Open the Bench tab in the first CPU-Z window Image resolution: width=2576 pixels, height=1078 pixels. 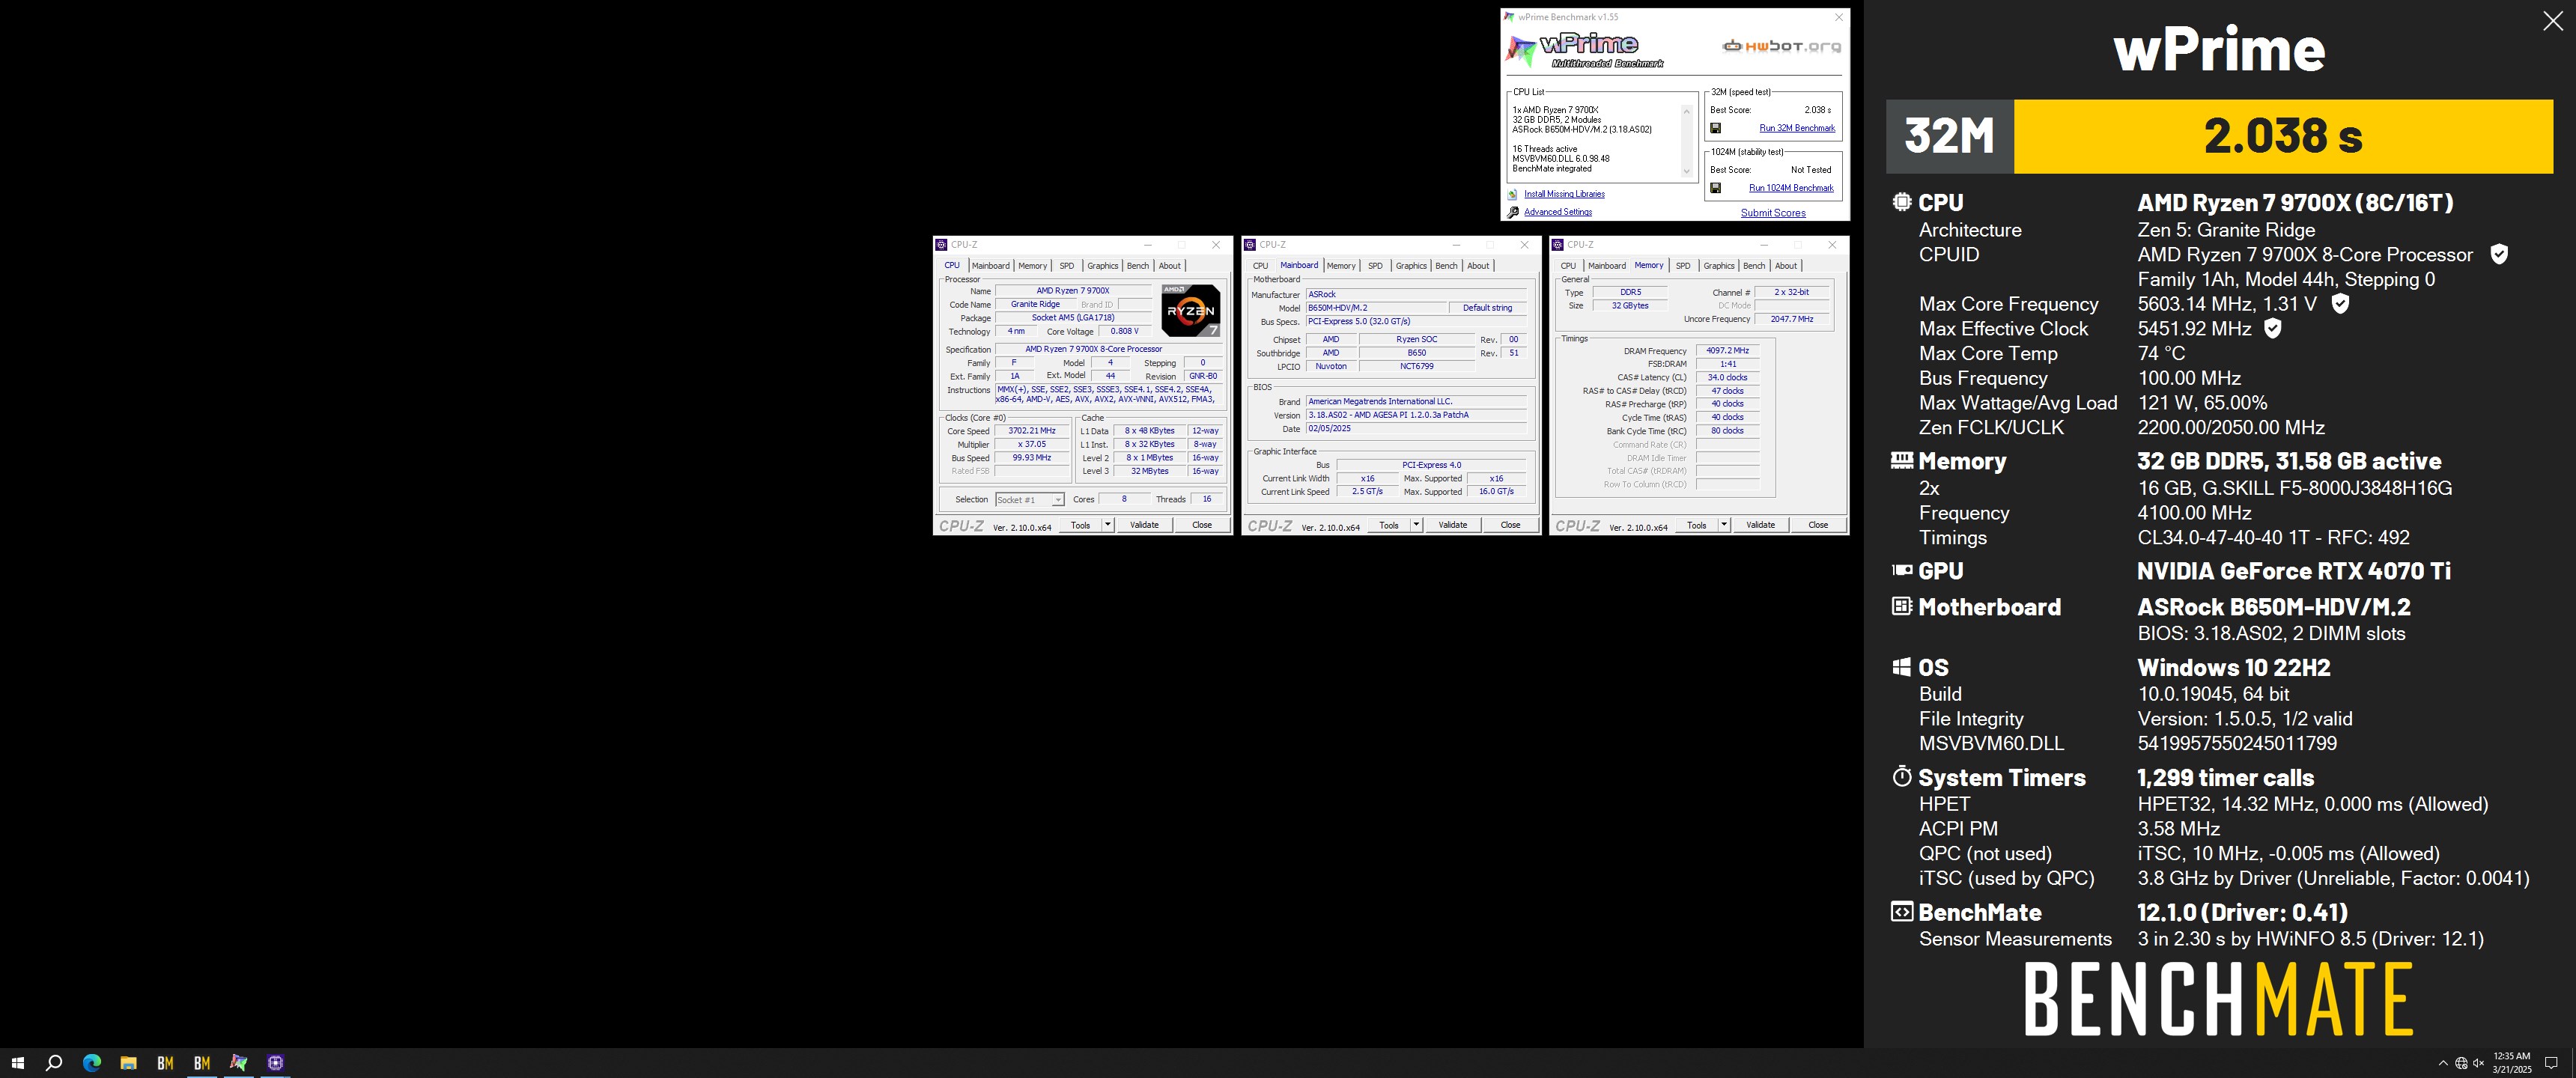click(1138, 266)
